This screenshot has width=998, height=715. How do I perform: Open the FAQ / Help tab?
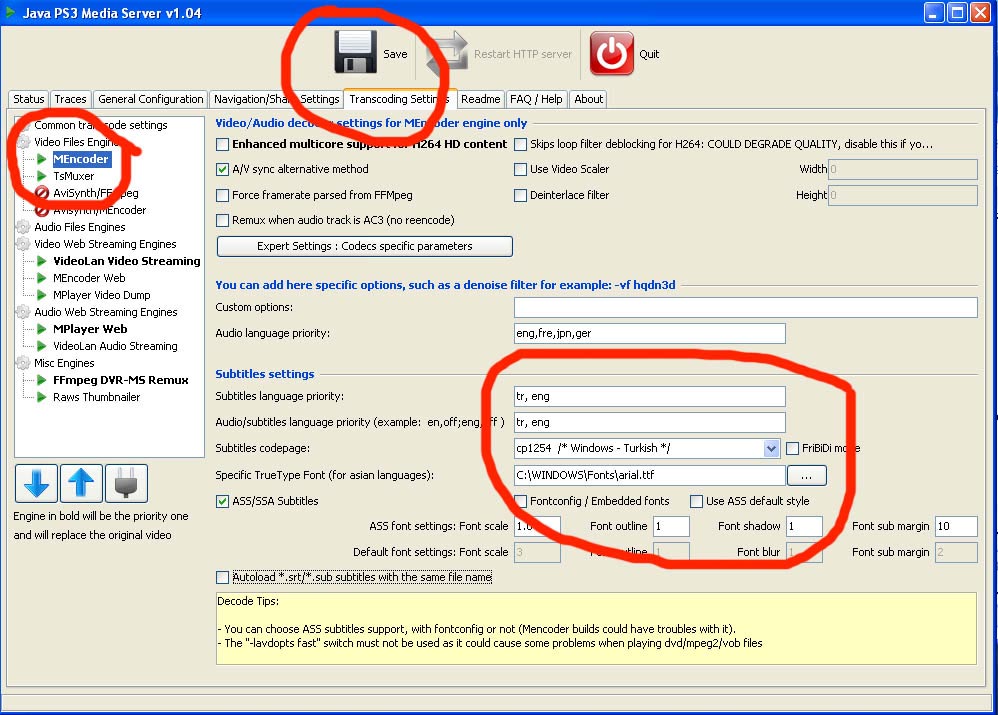tap(536, 99)
